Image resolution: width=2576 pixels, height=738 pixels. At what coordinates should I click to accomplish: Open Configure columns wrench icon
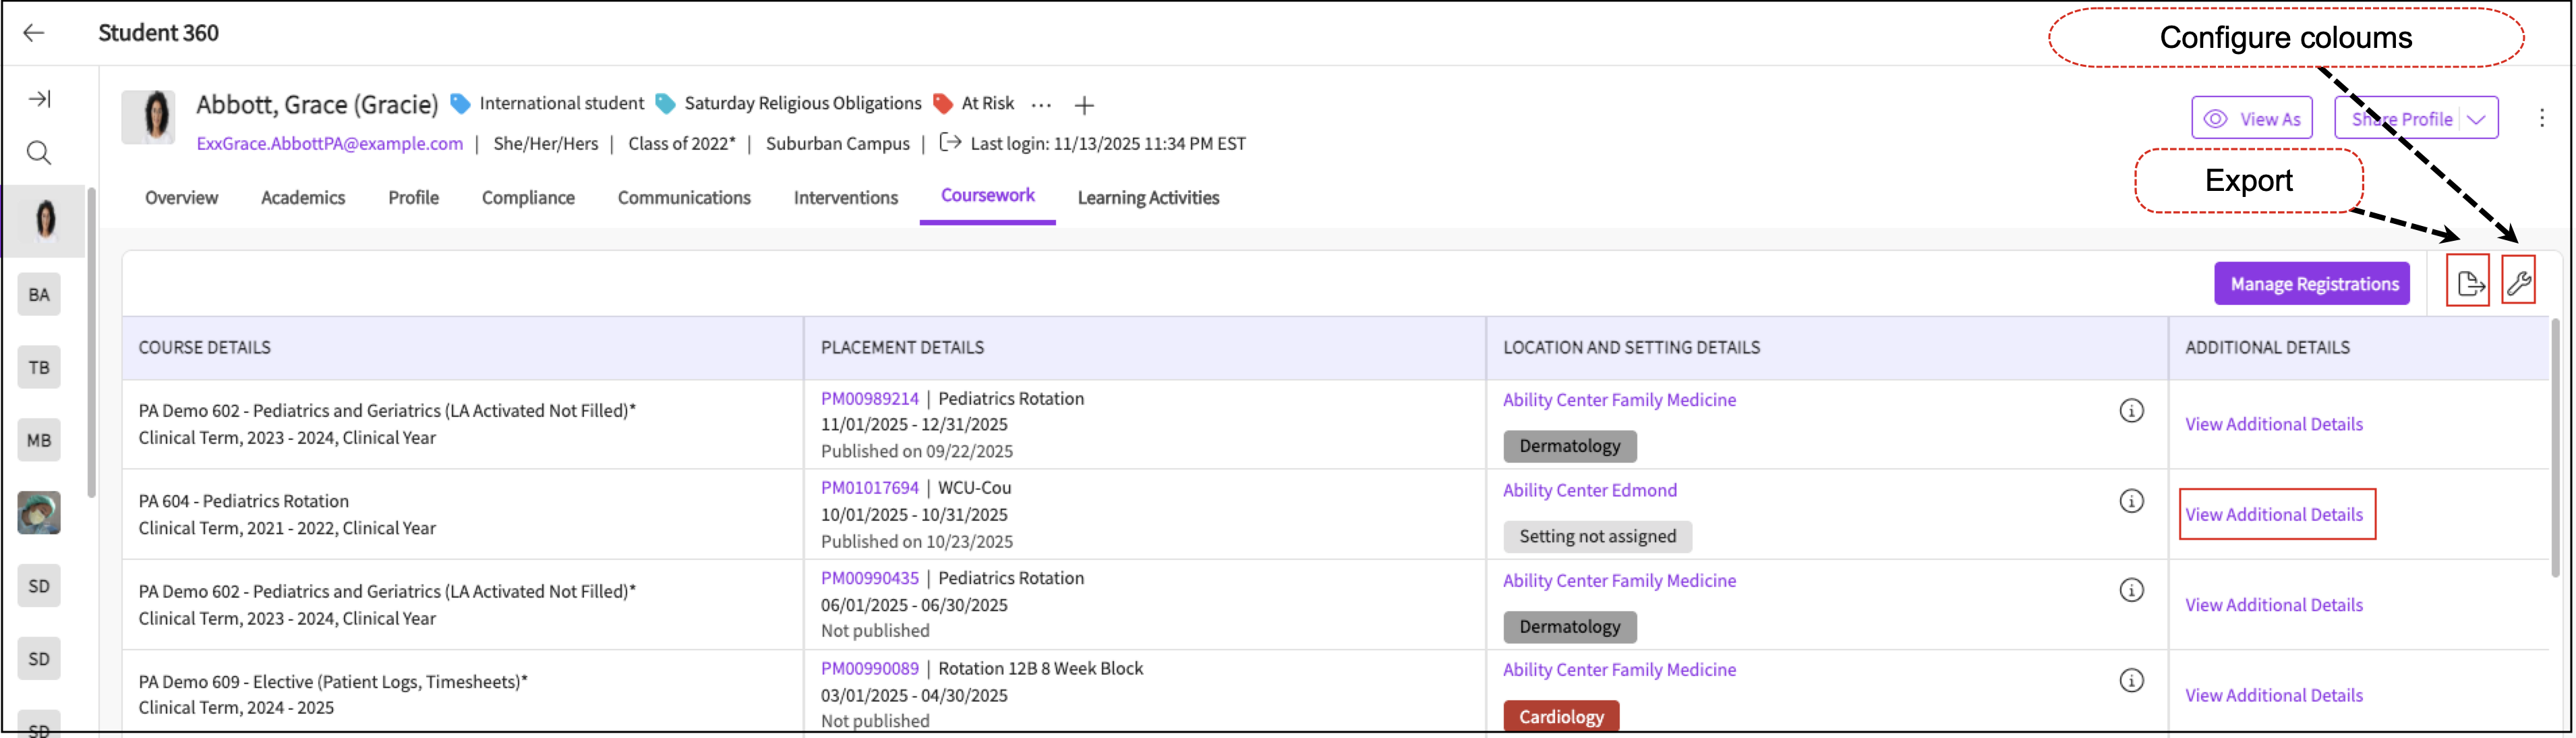pos(2520,284)
